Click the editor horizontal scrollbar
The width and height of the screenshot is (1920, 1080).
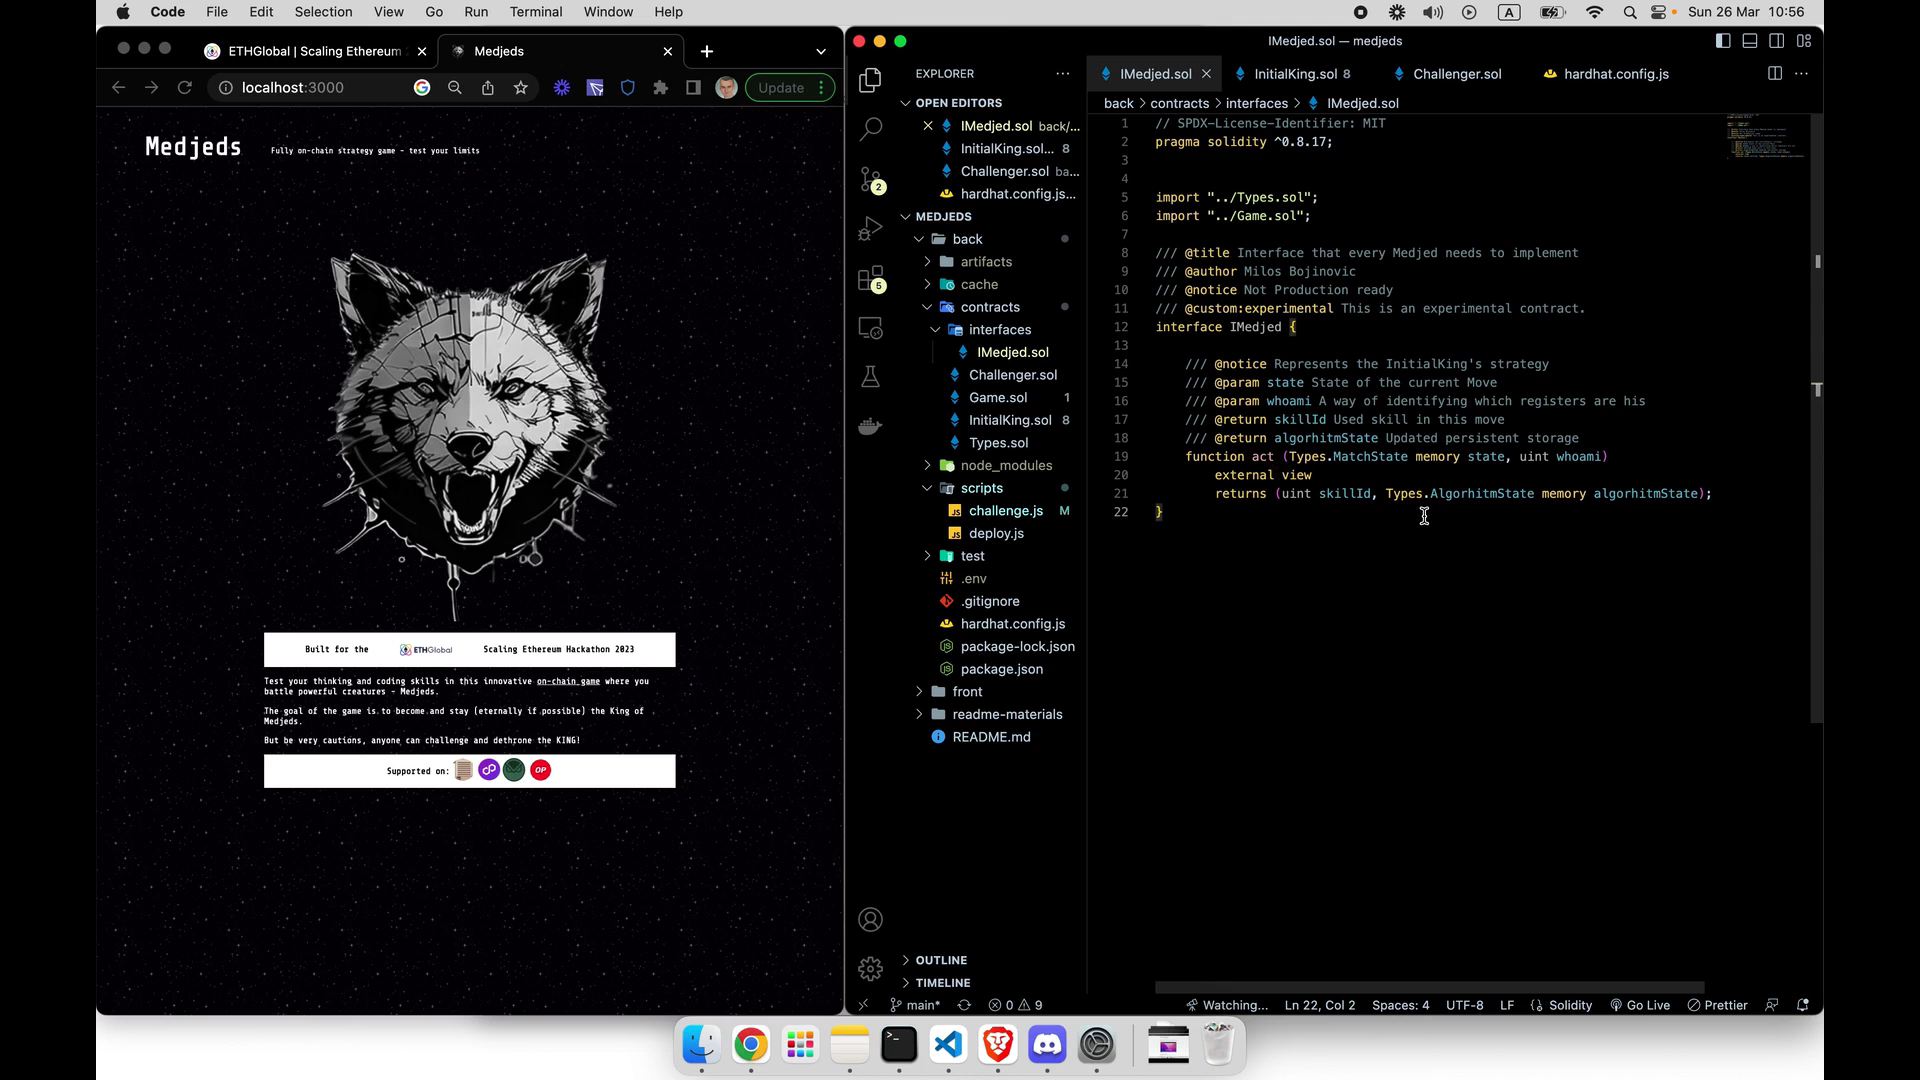[x=1429, y=987]
